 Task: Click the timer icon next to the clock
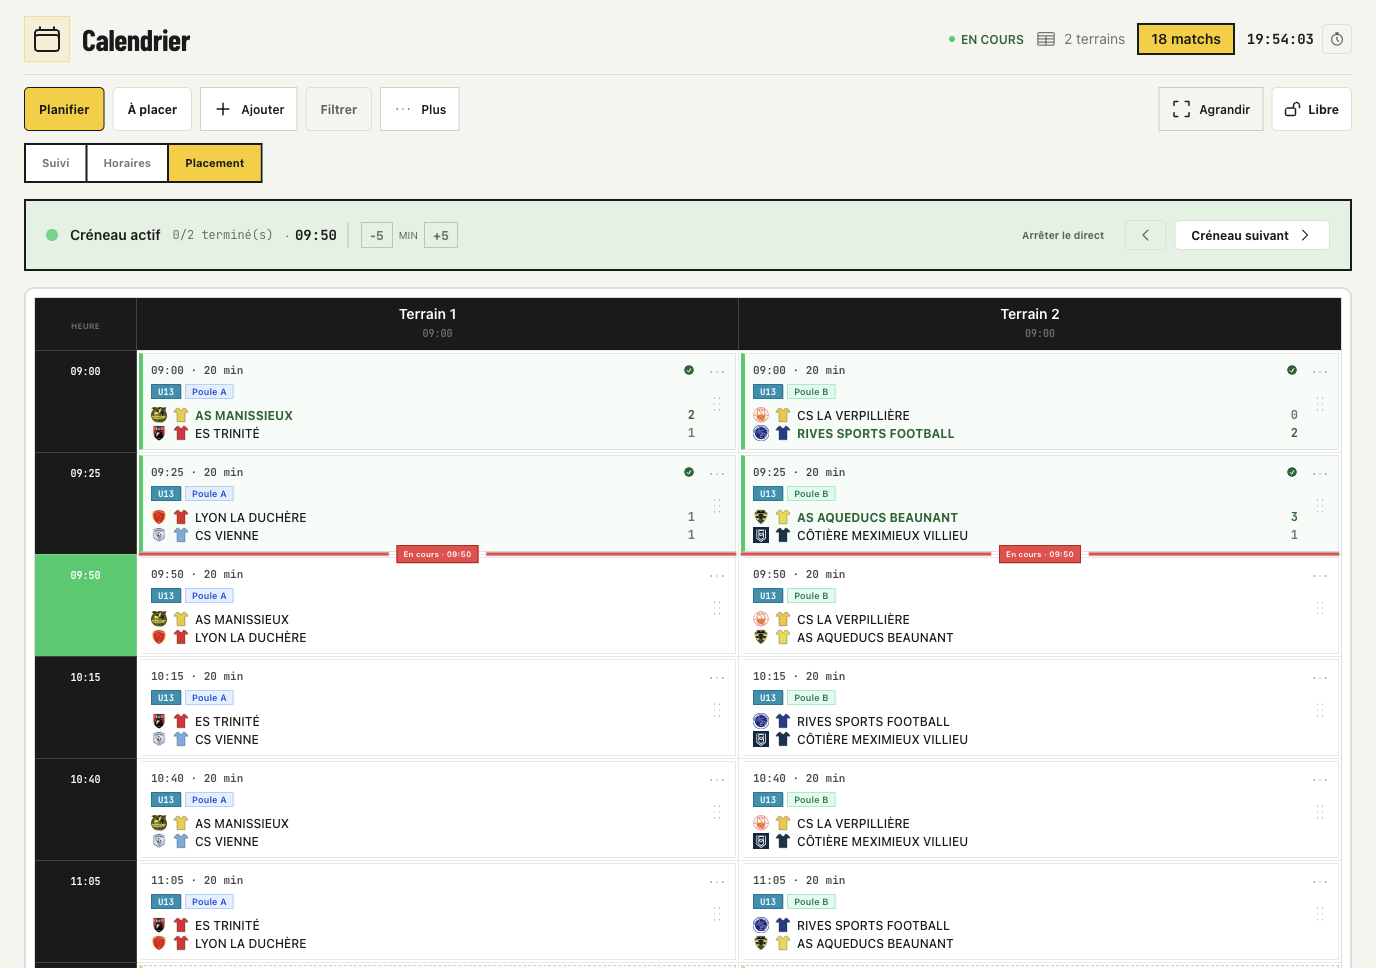click(x=1337, y=39)
